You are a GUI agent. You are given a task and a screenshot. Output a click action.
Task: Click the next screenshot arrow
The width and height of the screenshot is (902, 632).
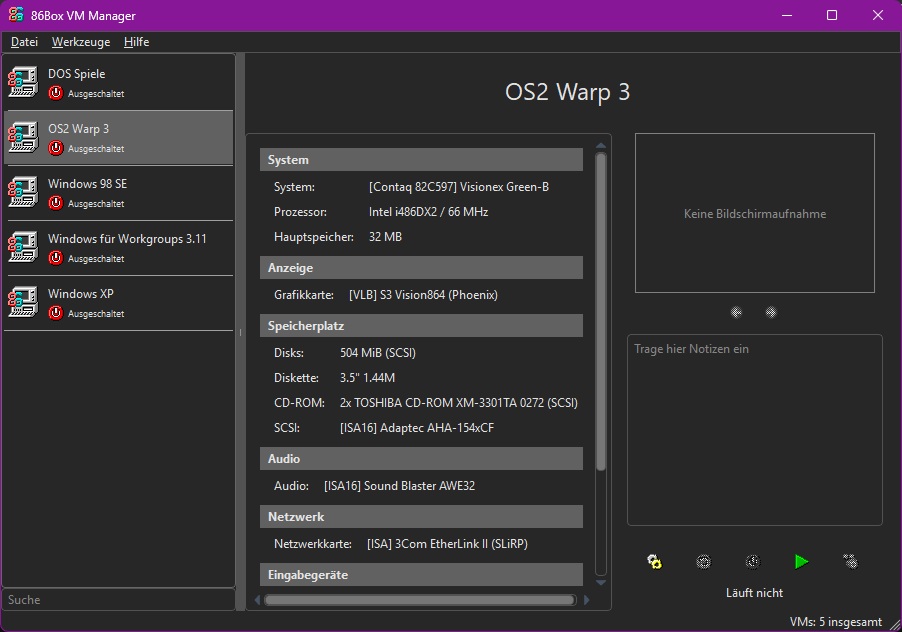point(771,312)
